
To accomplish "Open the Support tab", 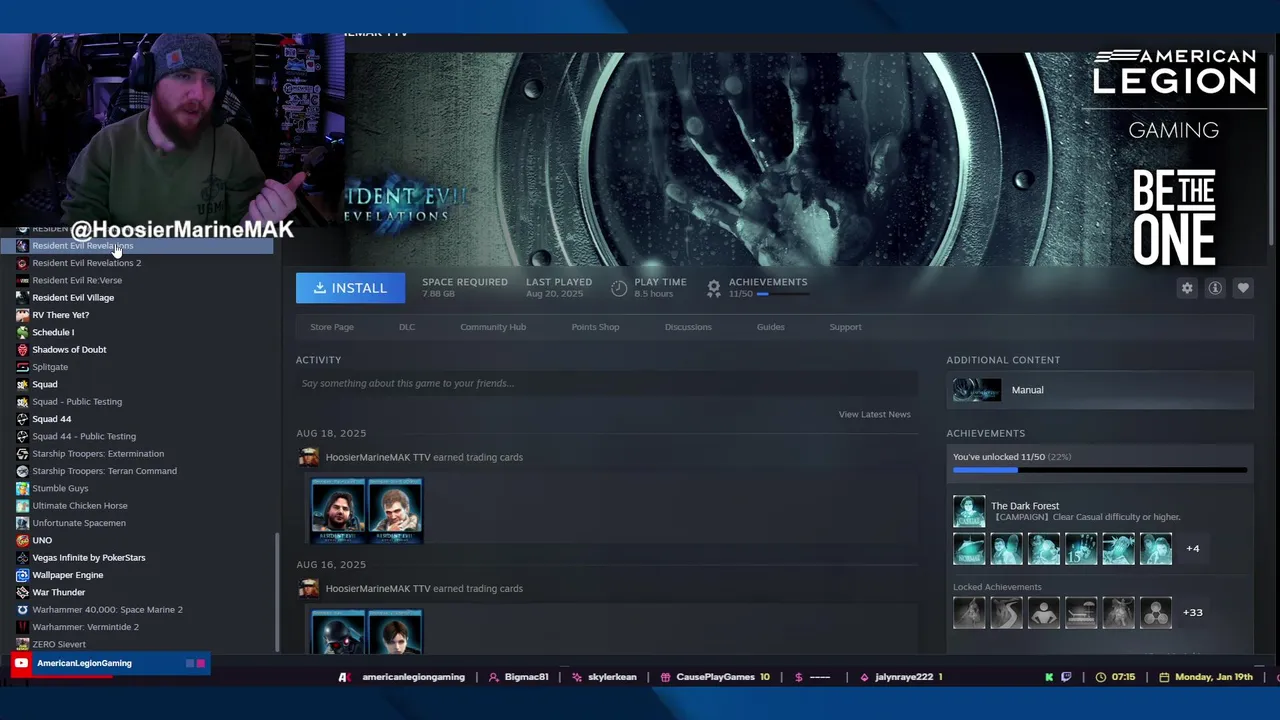I will point(845,327).
